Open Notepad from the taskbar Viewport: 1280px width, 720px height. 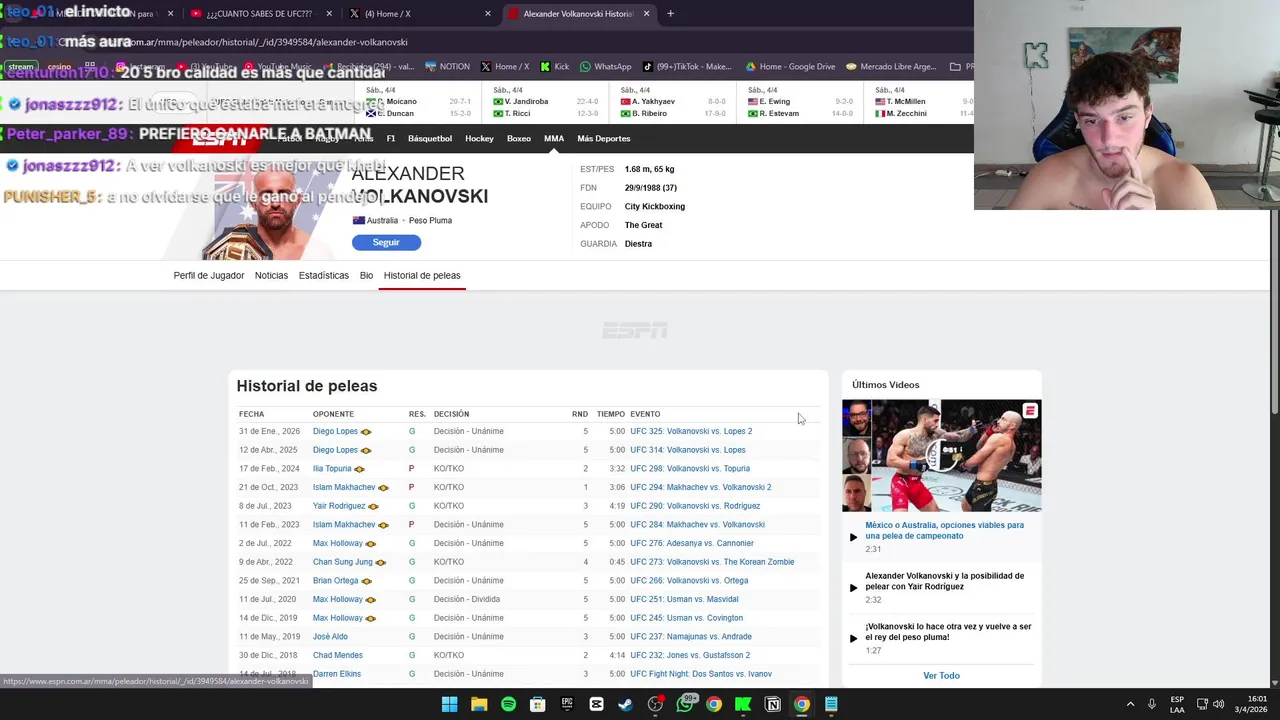point(831,704)
